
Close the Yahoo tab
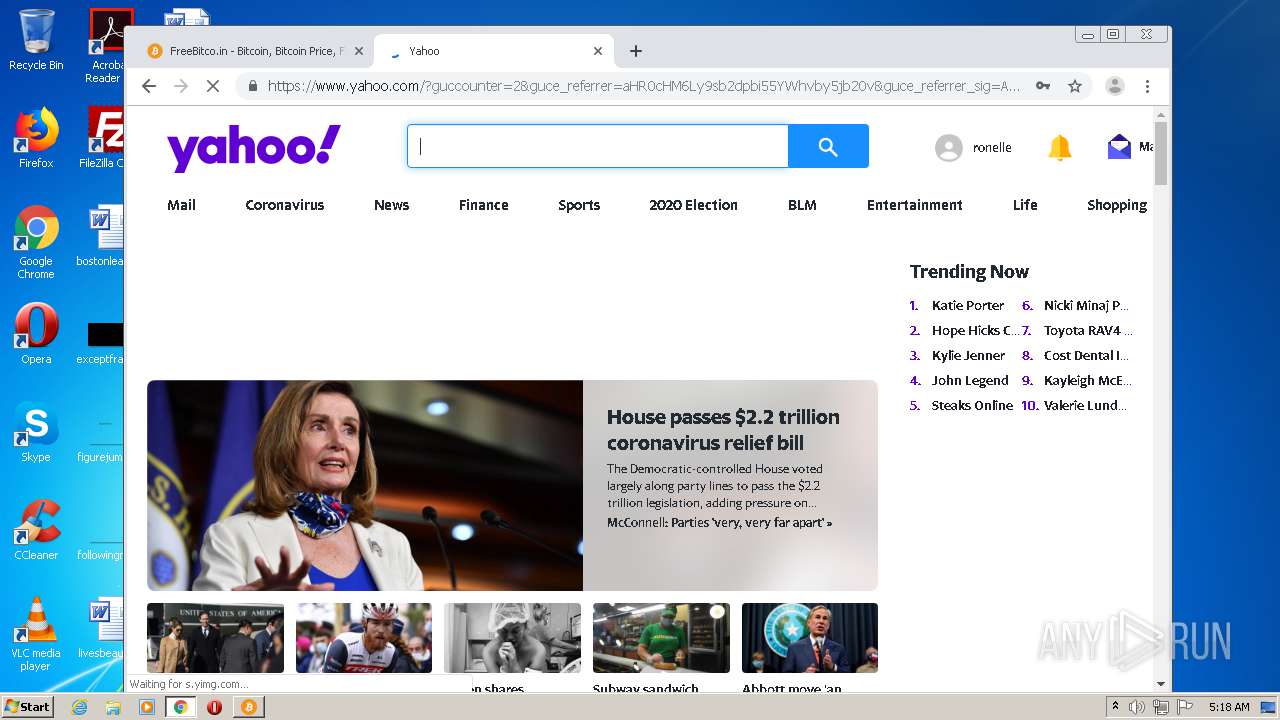click(x=598, y=51)
